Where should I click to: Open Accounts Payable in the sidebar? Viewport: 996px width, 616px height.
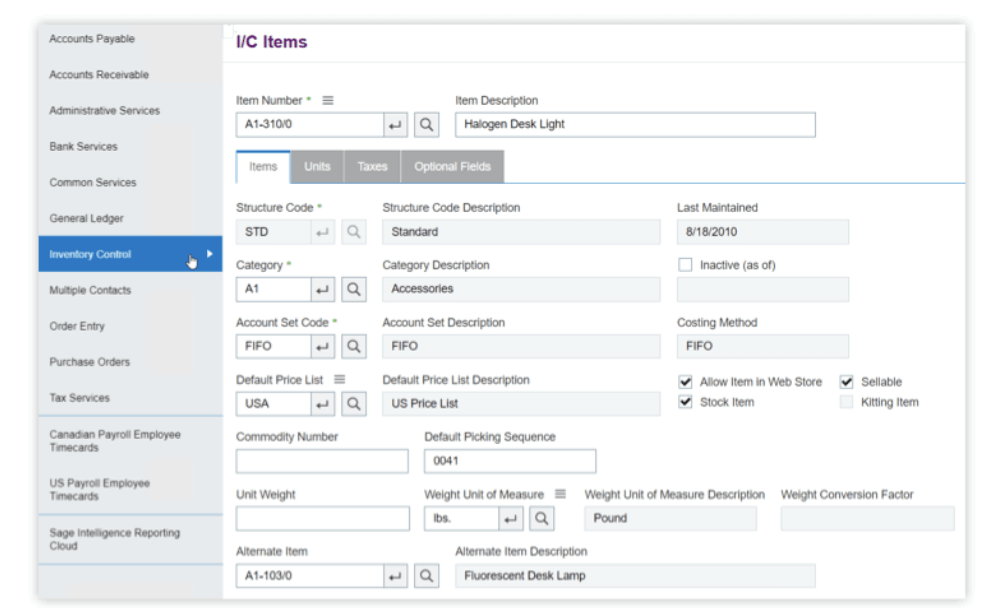click(92, 39)
